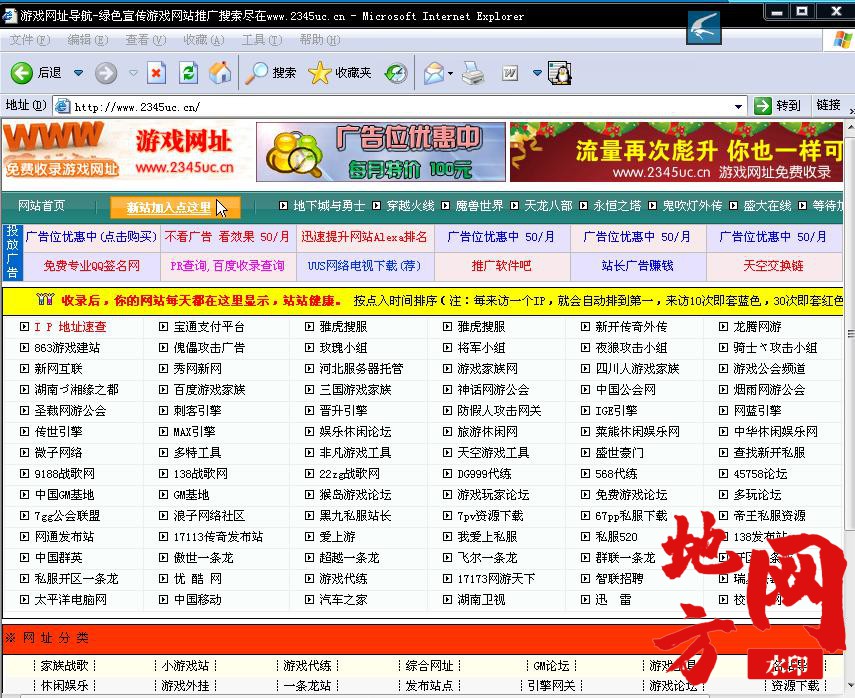
Task: Click the 站长广告赚钱 link
Action: pyautogui.click(x=637, y=266)
